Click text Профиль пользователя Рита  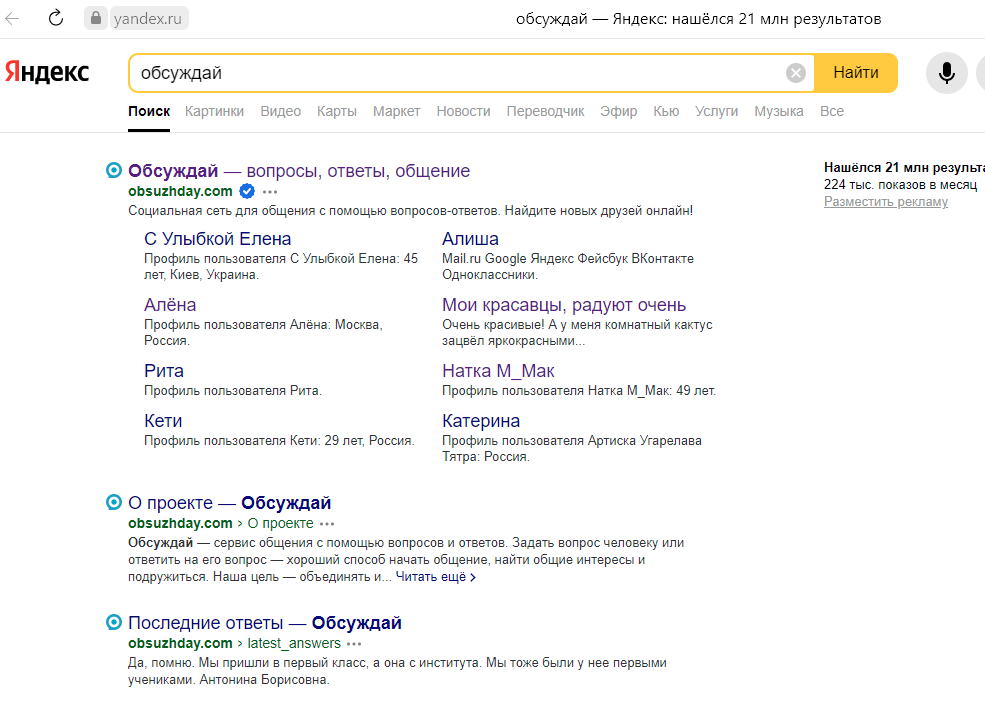[x=232, y=390]
